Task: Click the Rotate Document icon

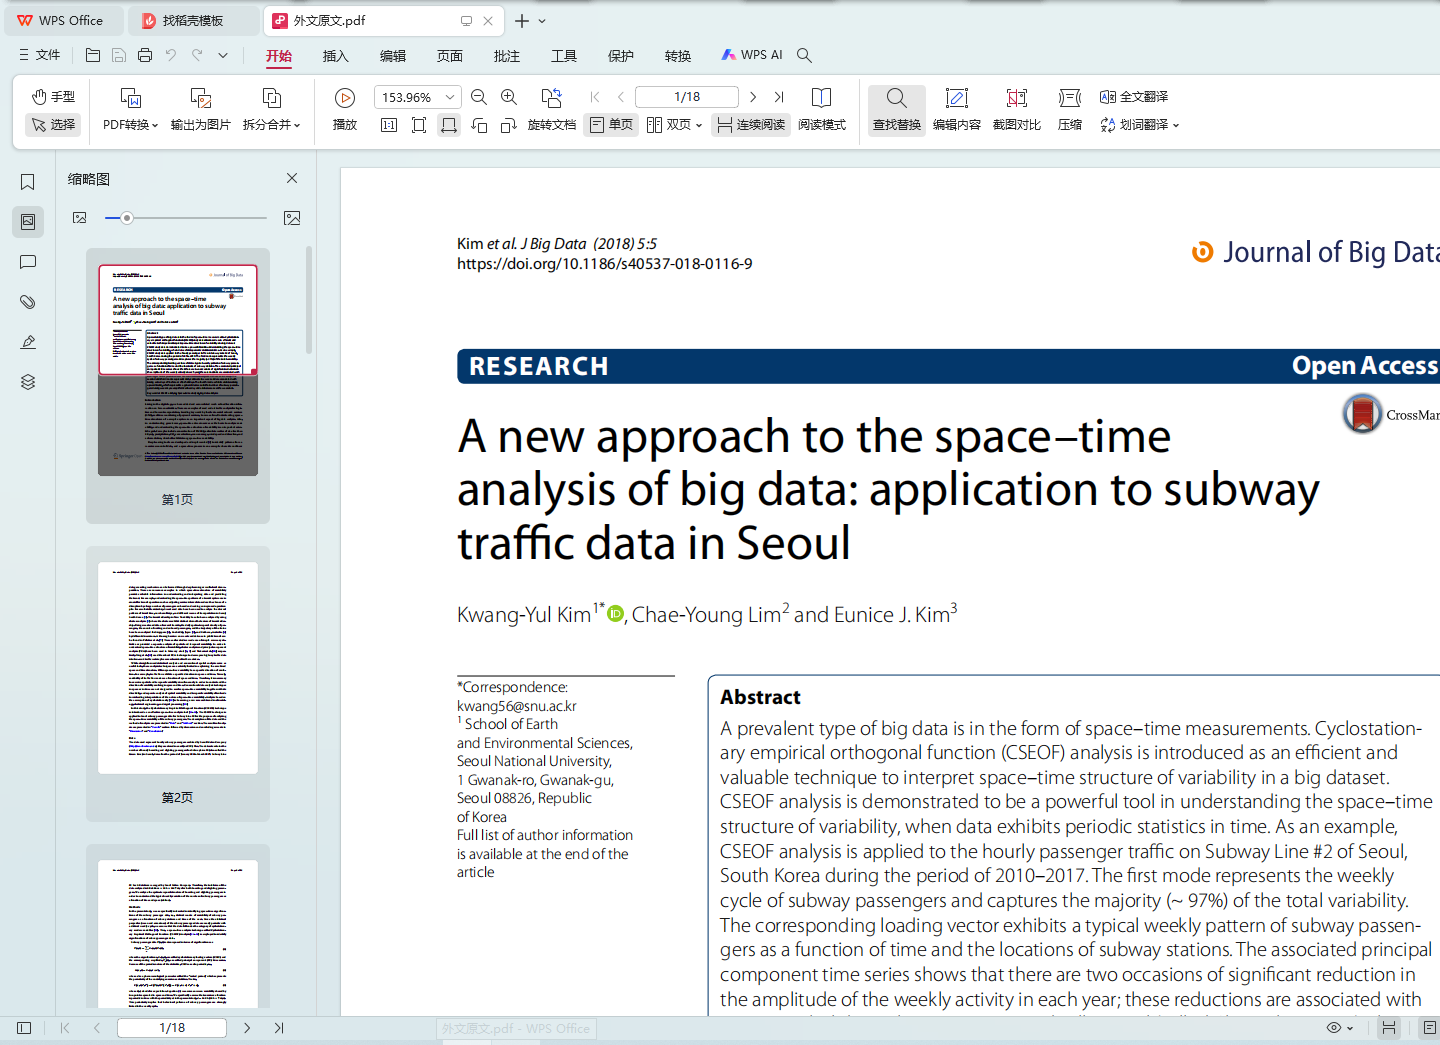Action: 551,98
